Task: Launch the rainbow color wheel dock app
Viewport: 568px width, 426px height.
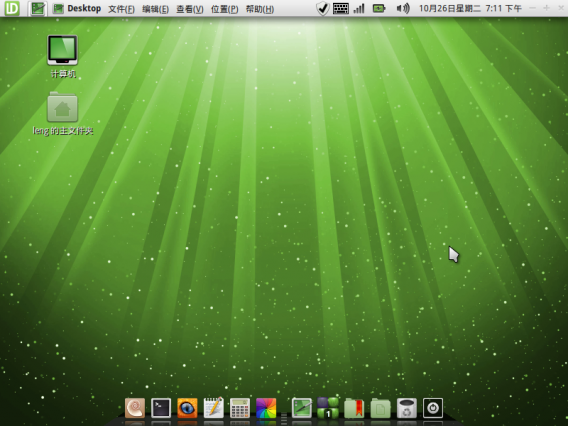Action: tap(266, 408)
